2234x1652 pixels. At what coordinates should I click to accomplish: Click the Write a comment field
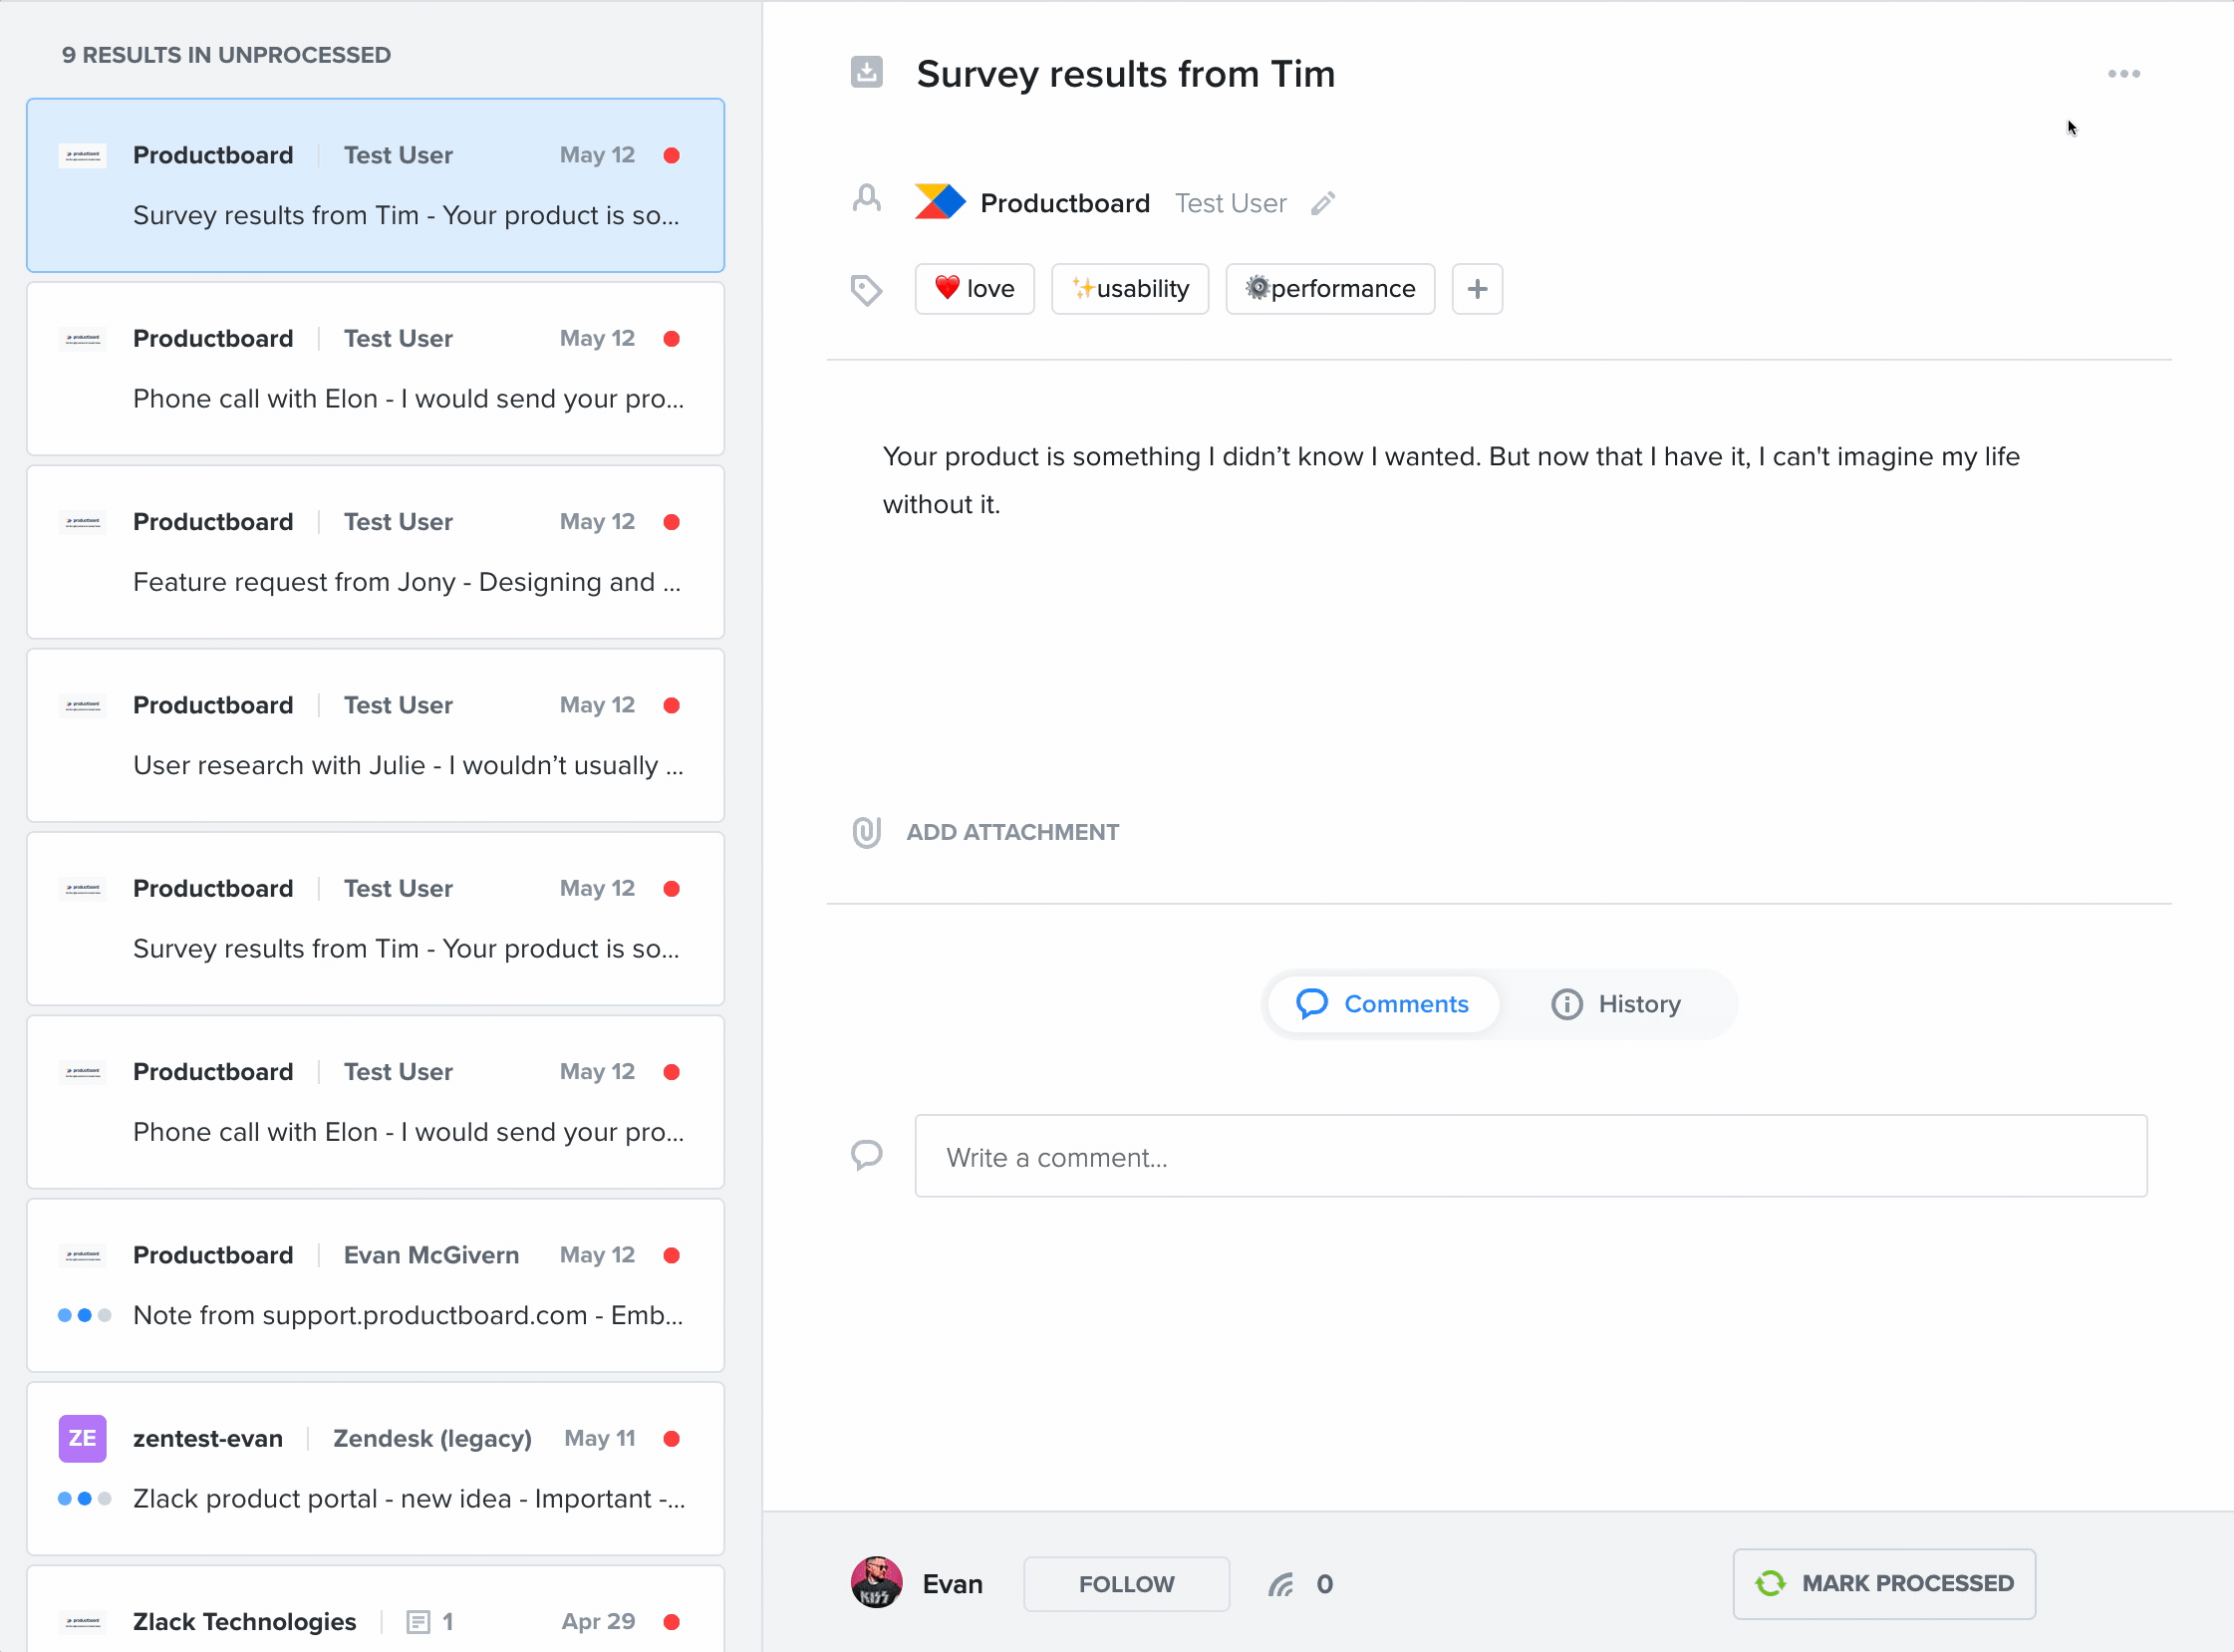point(1530,1156)
